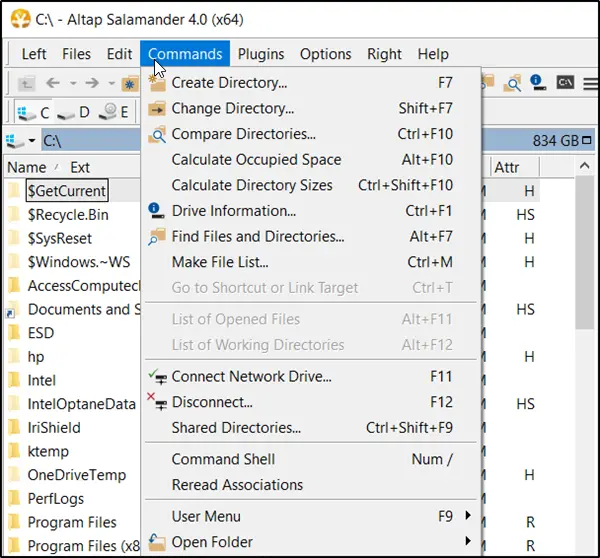
Task: Expand the Open Folder submenu
Action: pyautogui.click(x=311, y=542)
